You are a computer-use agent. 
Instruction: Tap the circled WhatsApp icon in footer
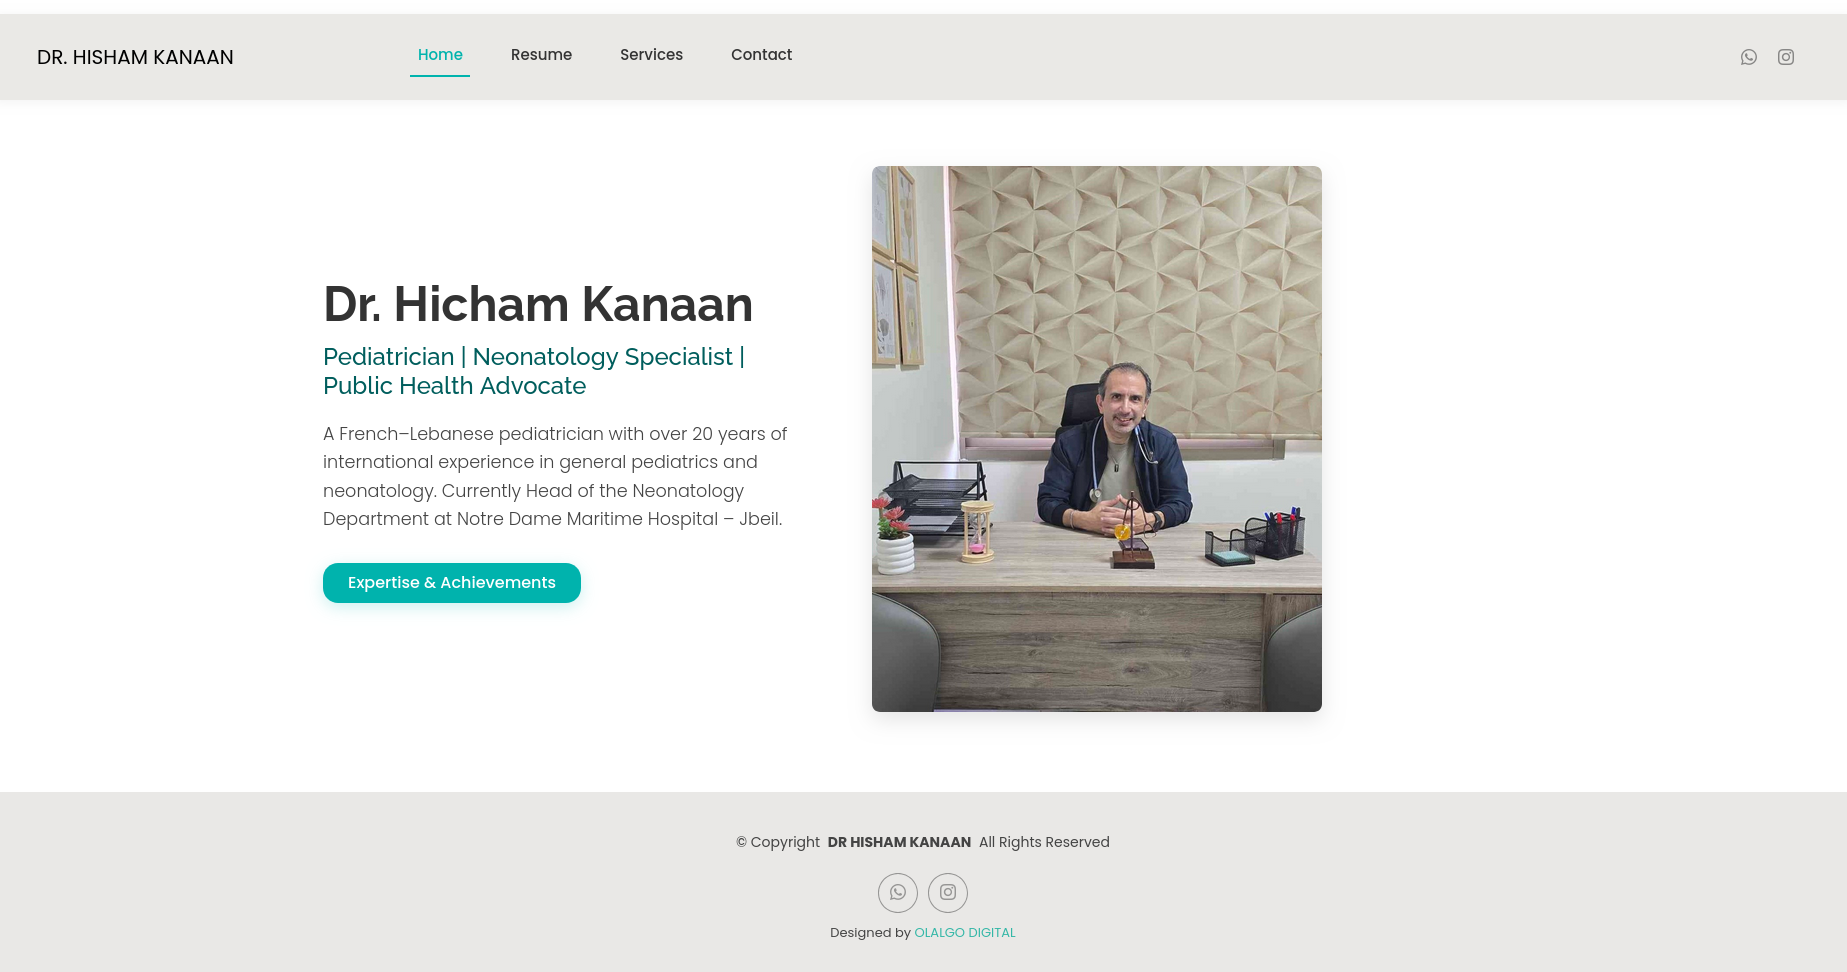[897, 892]
